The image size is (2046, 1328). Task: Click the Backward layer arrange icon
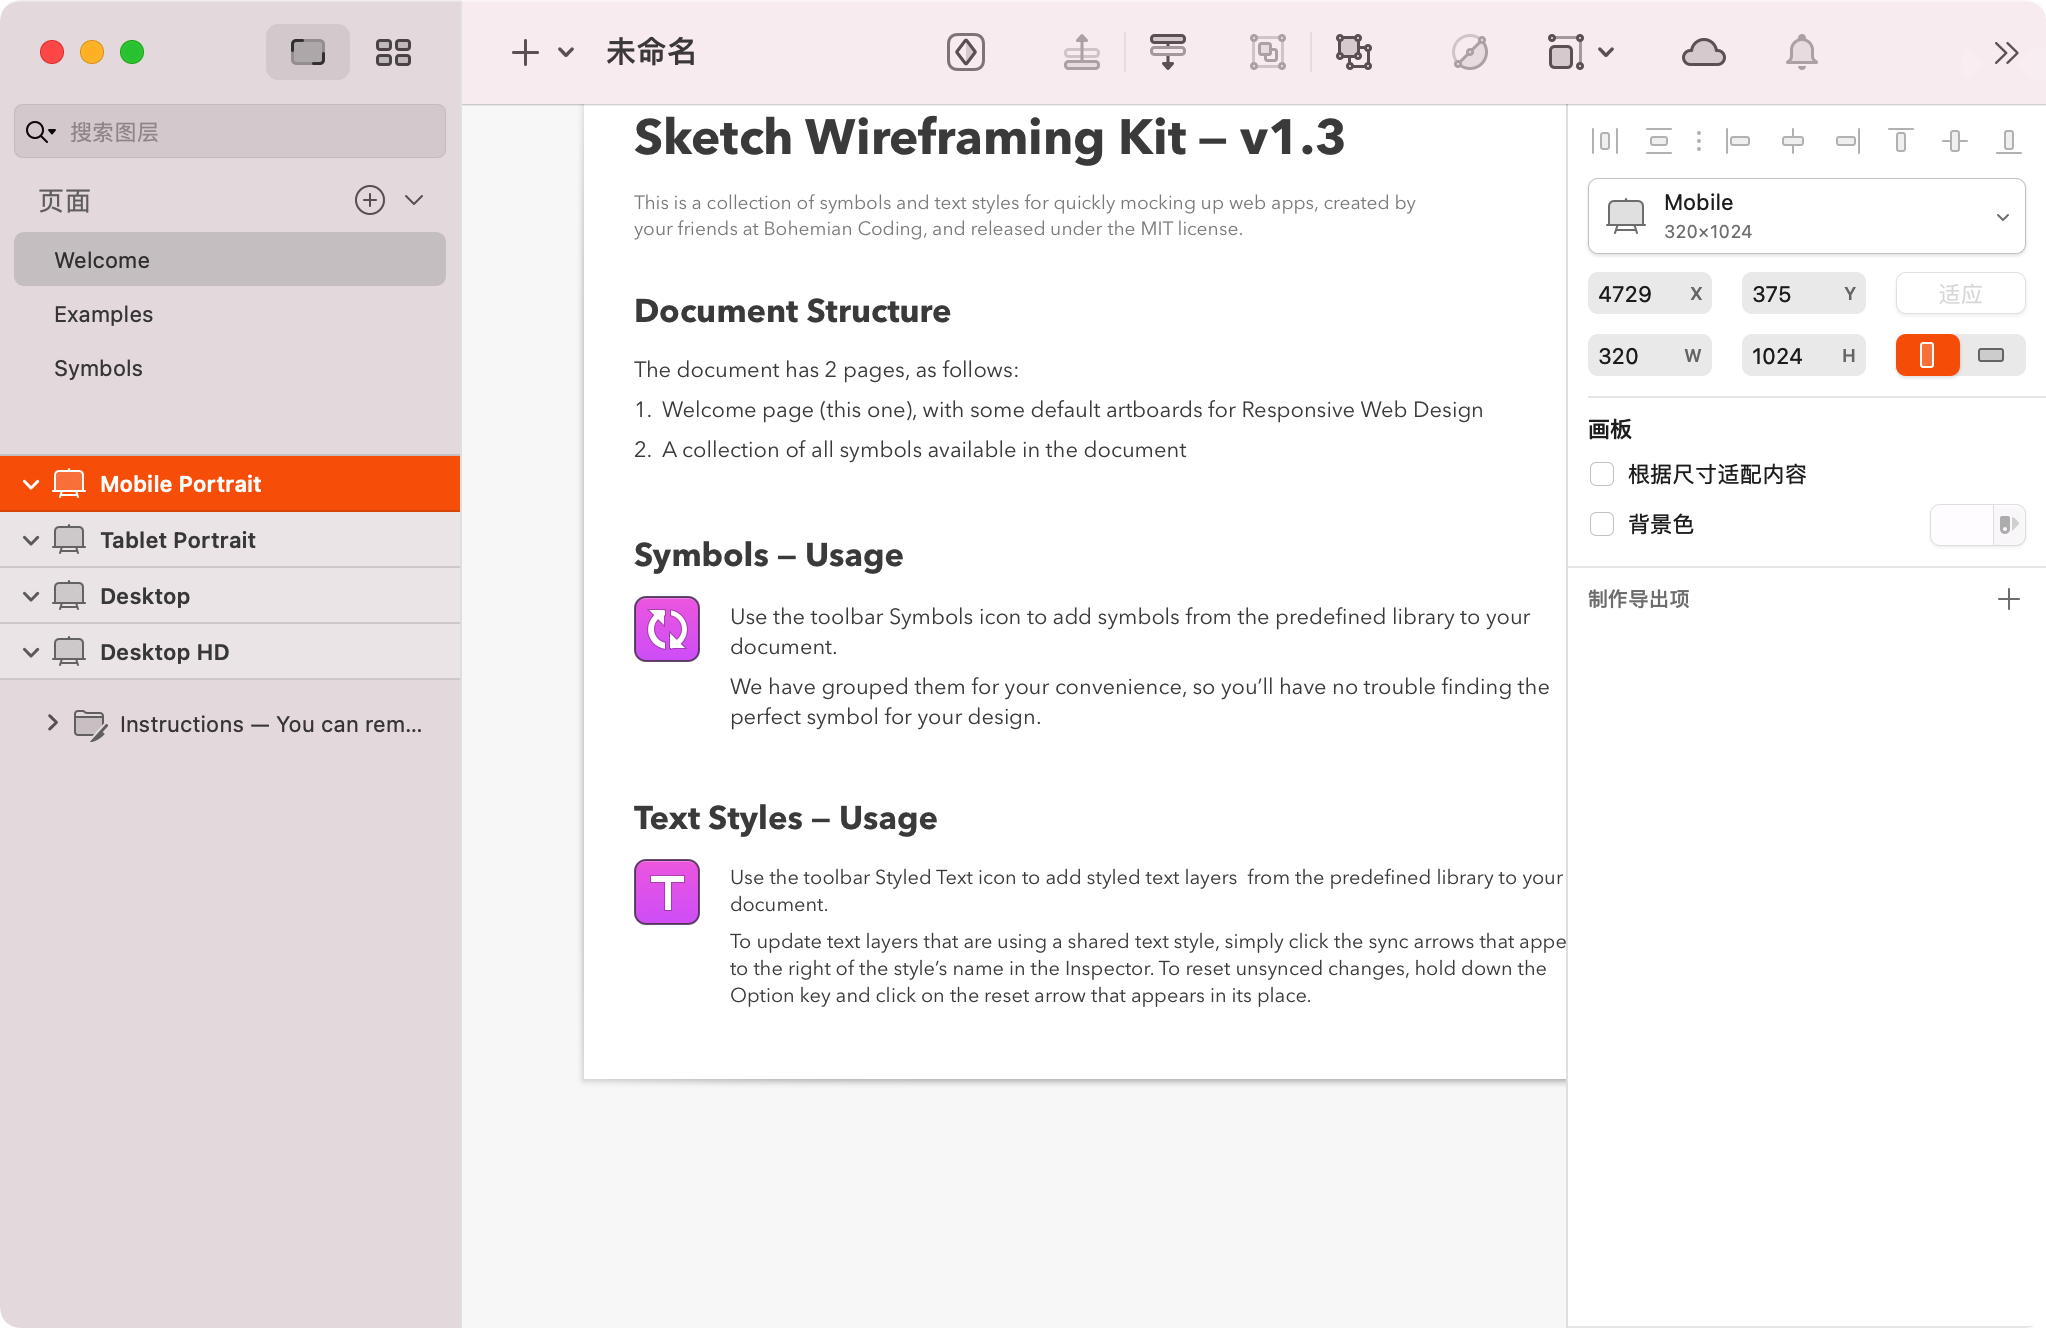pyautogui.click(x=1167, y=52)
